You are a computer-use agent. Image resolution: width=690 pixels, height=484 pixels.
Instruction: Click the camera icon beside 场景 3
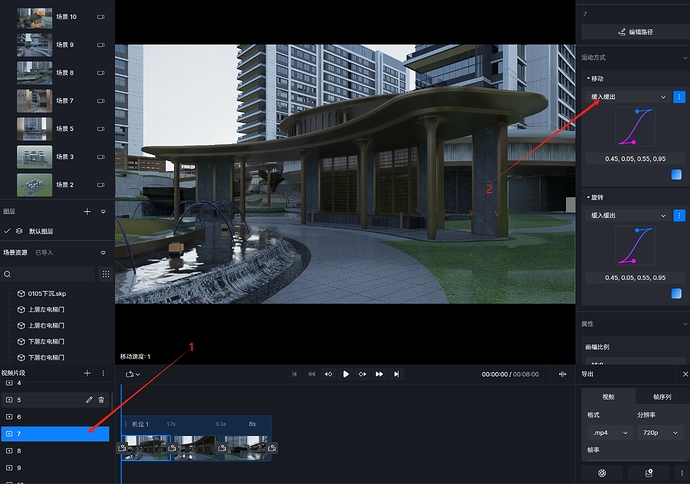[101, 157]
